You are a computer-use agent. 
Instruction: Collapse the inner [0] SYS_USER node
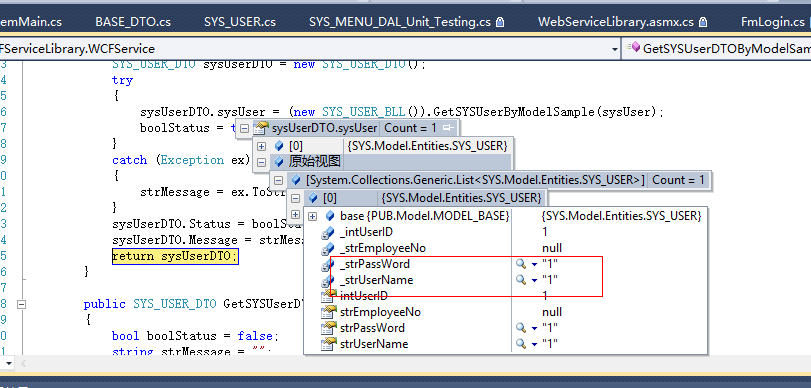[x=295, y=198]
